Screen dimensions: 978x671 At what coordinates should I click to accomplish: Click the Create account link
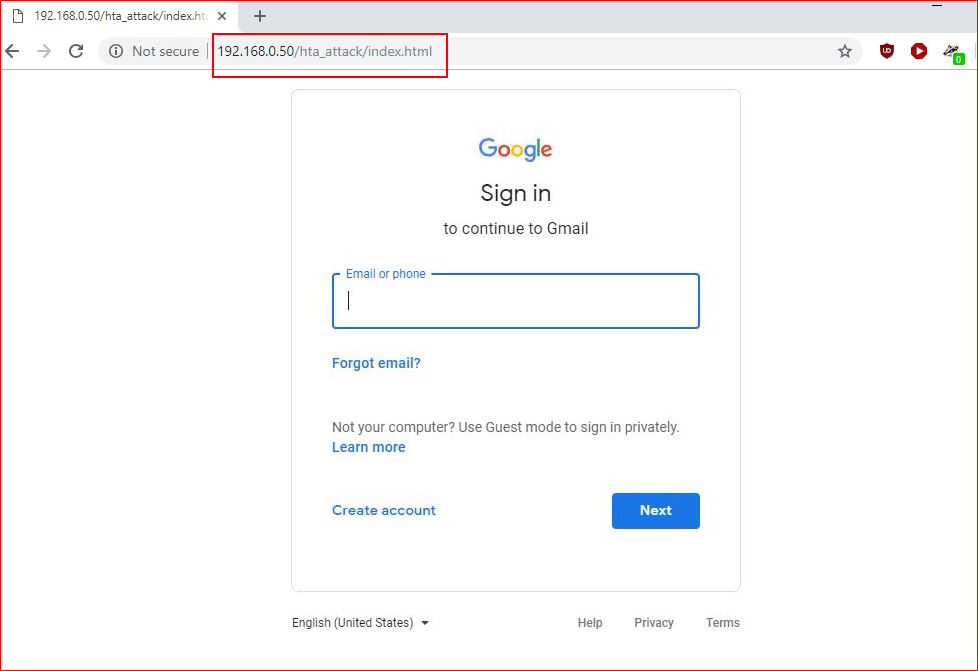(384, 510)
